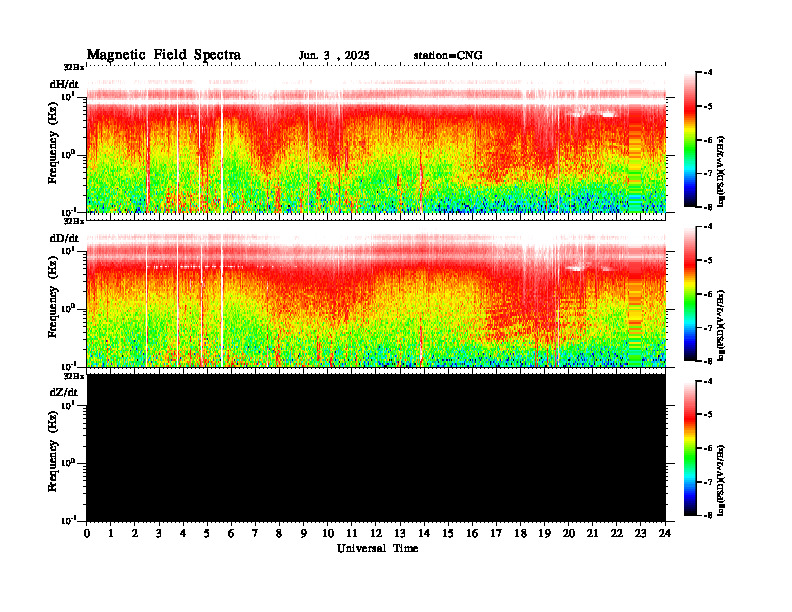Click the log(PSD) label beside dZ/dt color scale
This screenshot has height=612, width=792.
(721, 480)
